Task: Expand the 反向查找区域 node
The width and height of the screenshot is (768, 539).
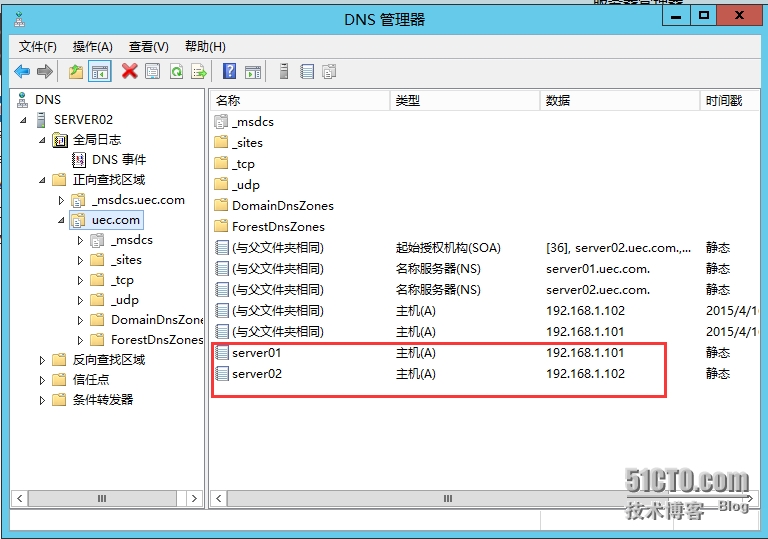Action: 42,360
